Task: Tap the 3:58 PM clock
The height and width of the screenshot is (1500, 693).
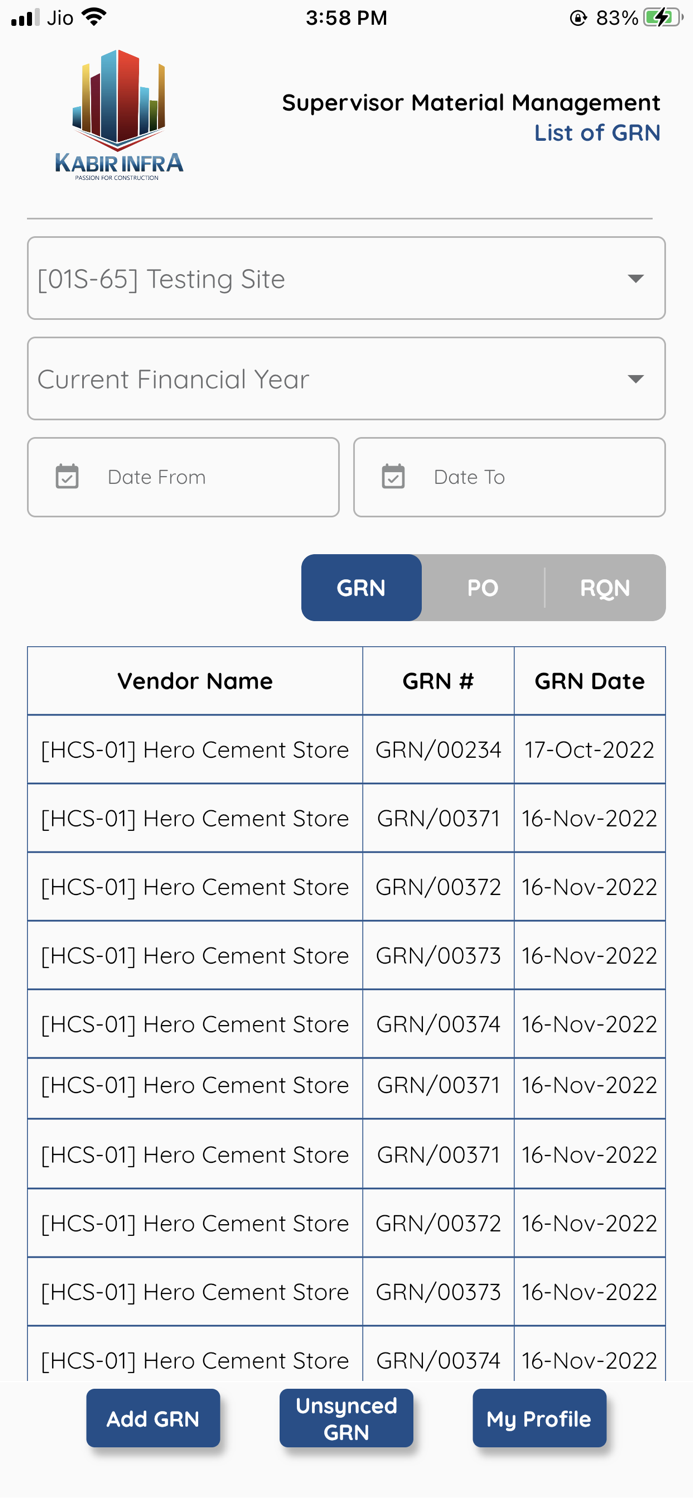Action: (x=346, y=18)
